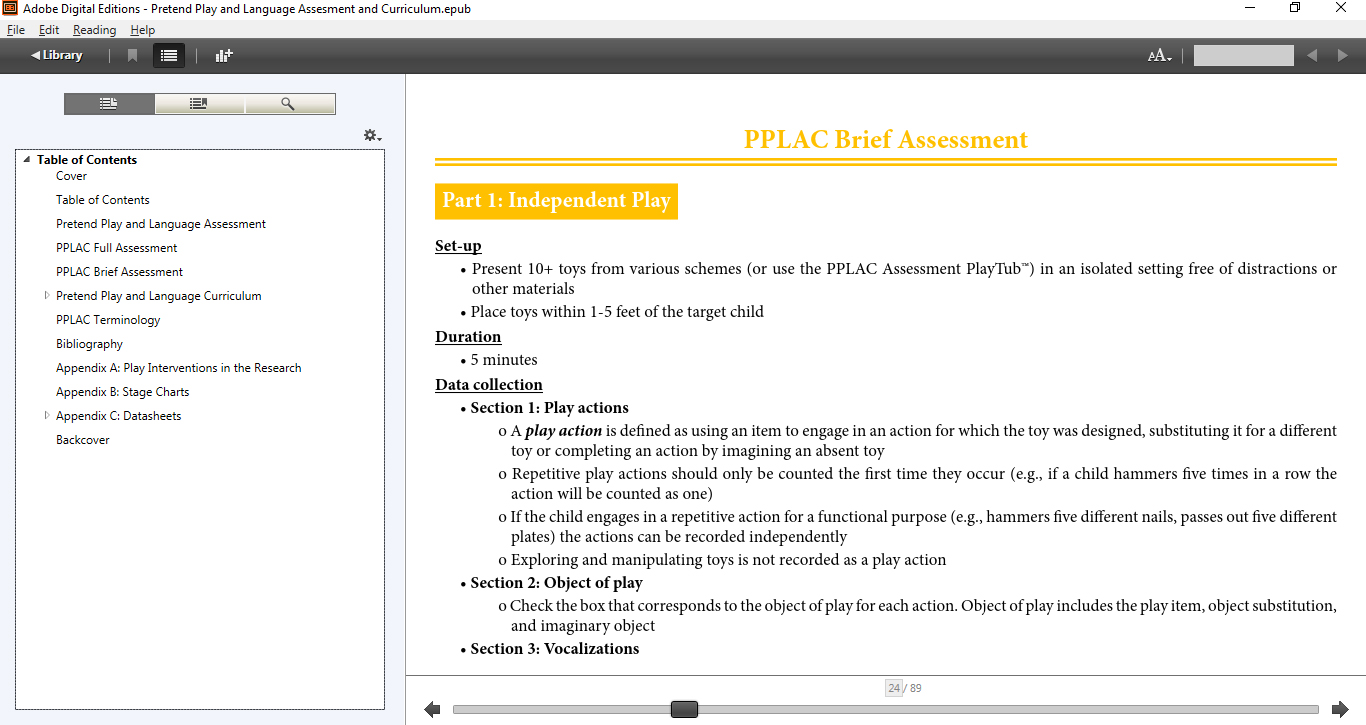Go to previous search result arrow
This screenshot has height=725, width=1366.
(1312, 56)
